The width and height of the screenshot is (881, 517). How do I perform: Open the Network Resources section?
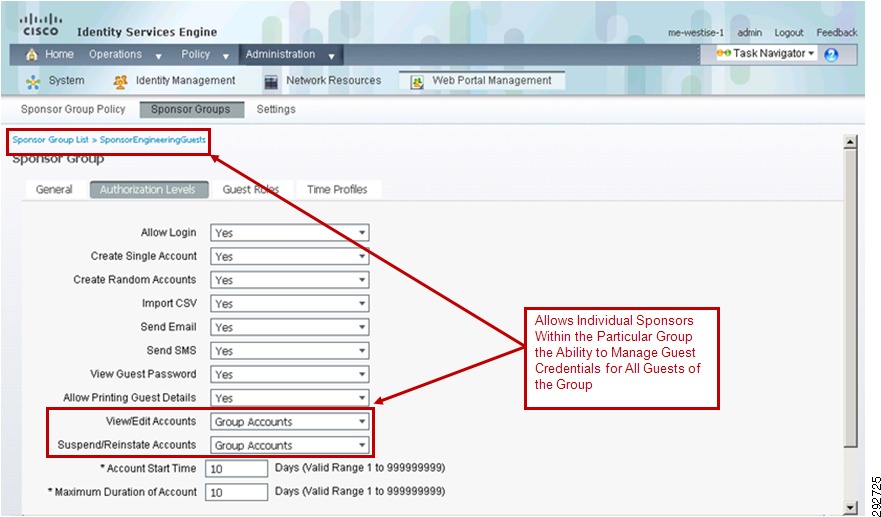tap(334, 80)
